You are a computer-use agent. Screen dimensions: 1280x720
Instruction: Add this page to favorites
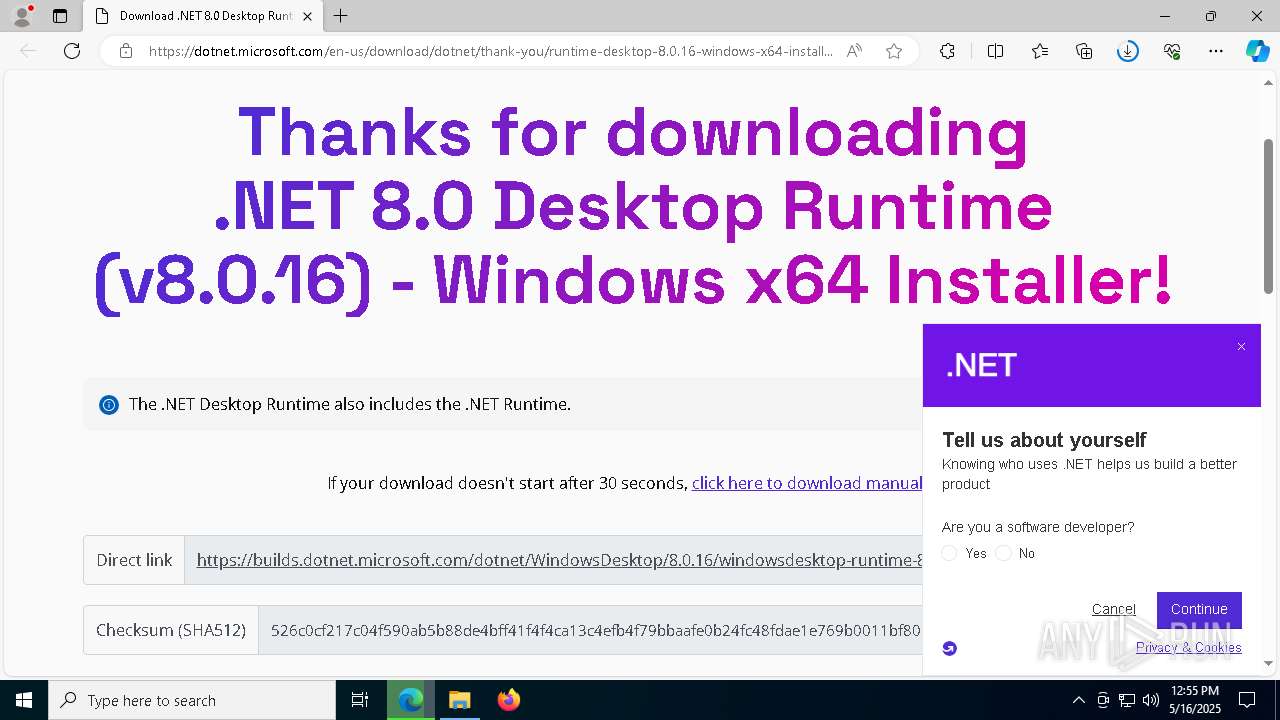point(894,51)
